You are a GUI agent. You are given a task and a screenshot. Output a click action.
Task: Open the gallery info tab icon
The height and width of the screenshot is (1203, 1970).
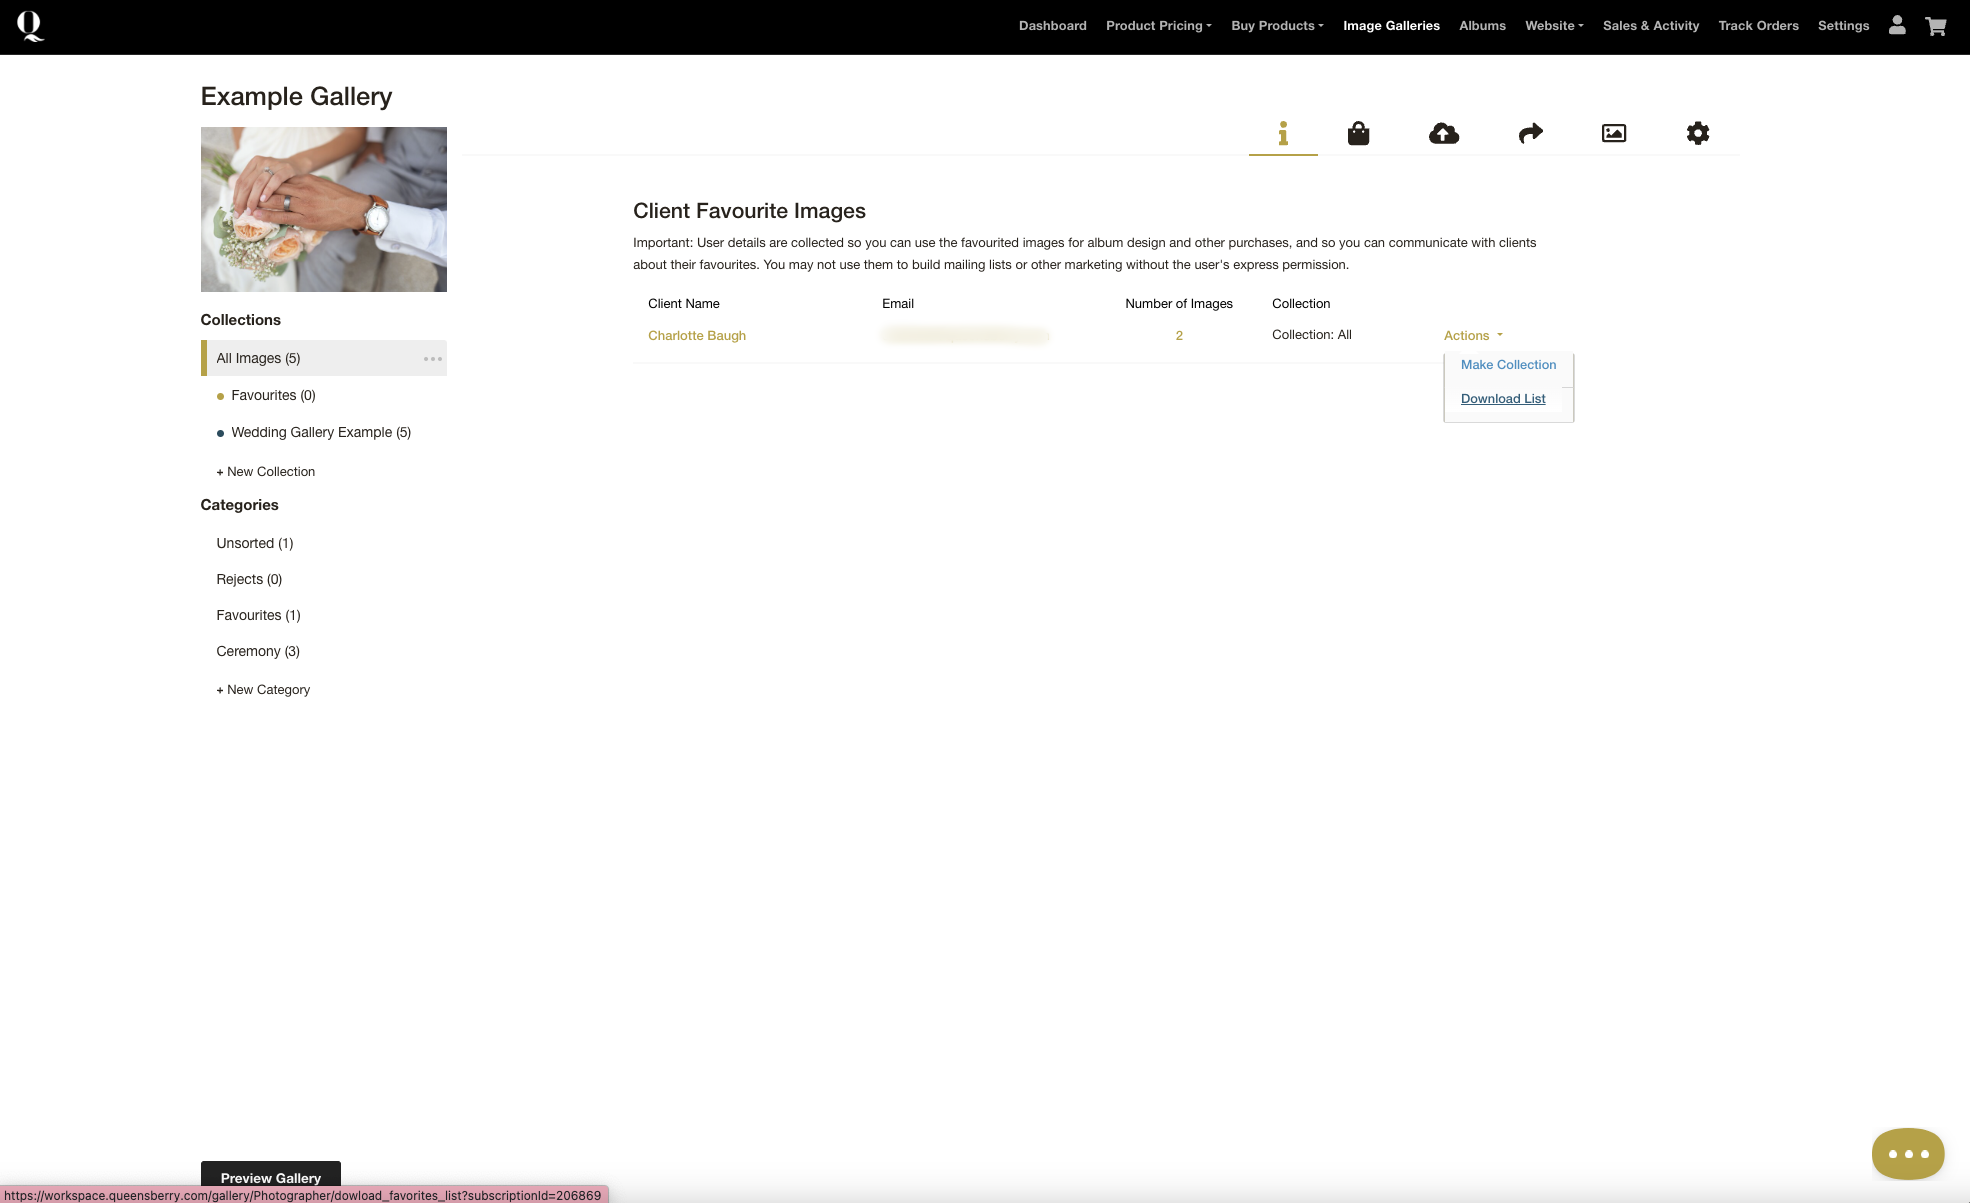pos(1283,133)
